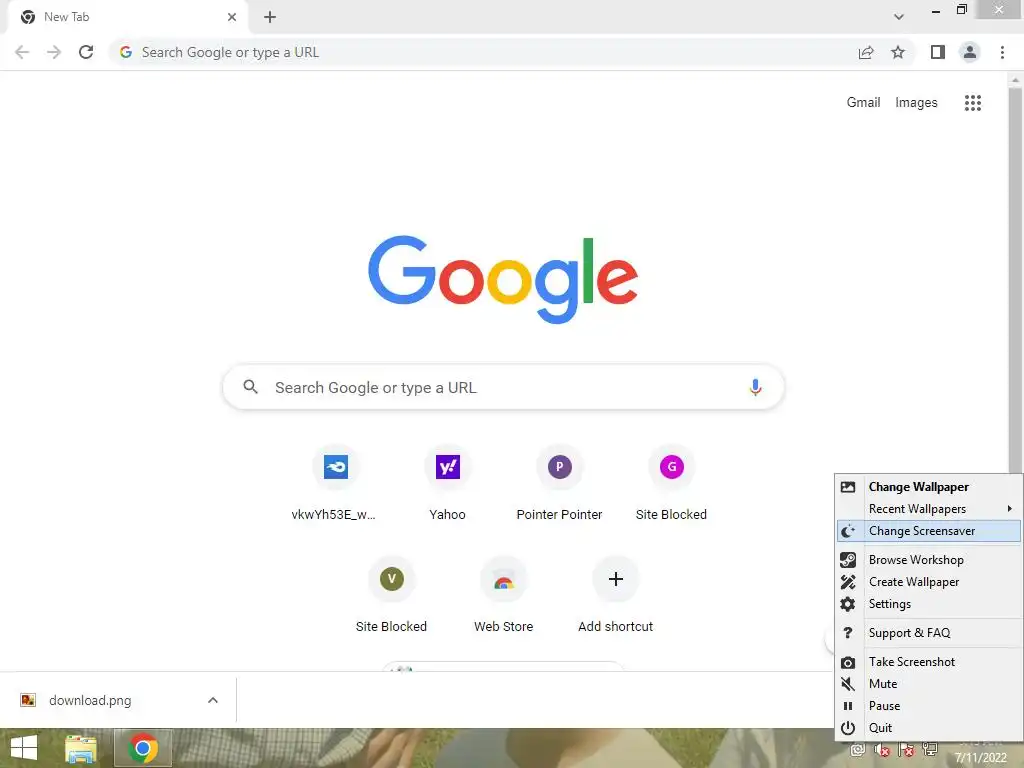Open the download.png downloaded file
The image size is (1024, 768).
(x=90, y=700)
